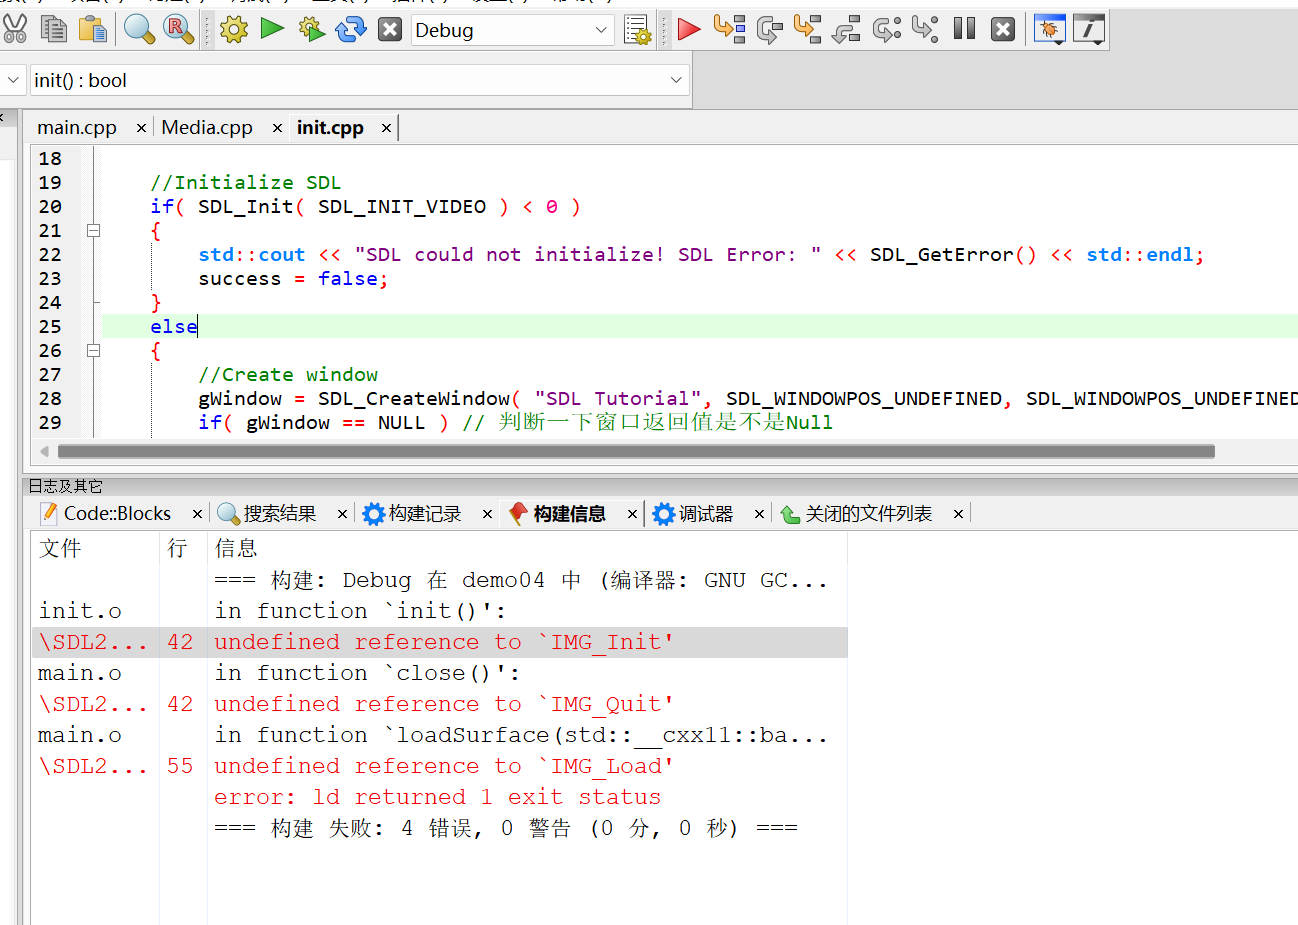Close the 构建信息 tab
Viewport: 1298px width, 925px height.
click(x=632, y=514)
